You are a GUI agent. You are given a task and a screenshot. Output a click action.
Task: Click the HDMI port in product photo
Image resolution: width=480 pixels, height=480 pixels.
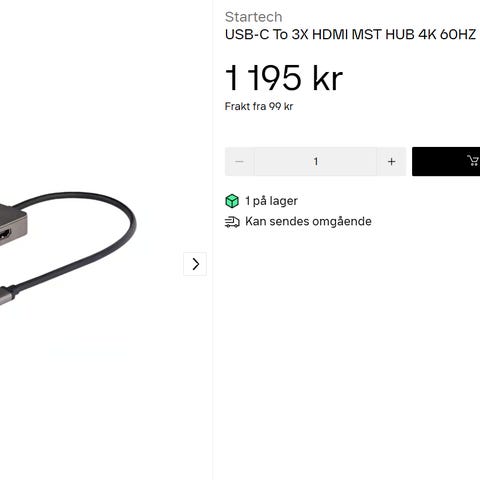5,233
